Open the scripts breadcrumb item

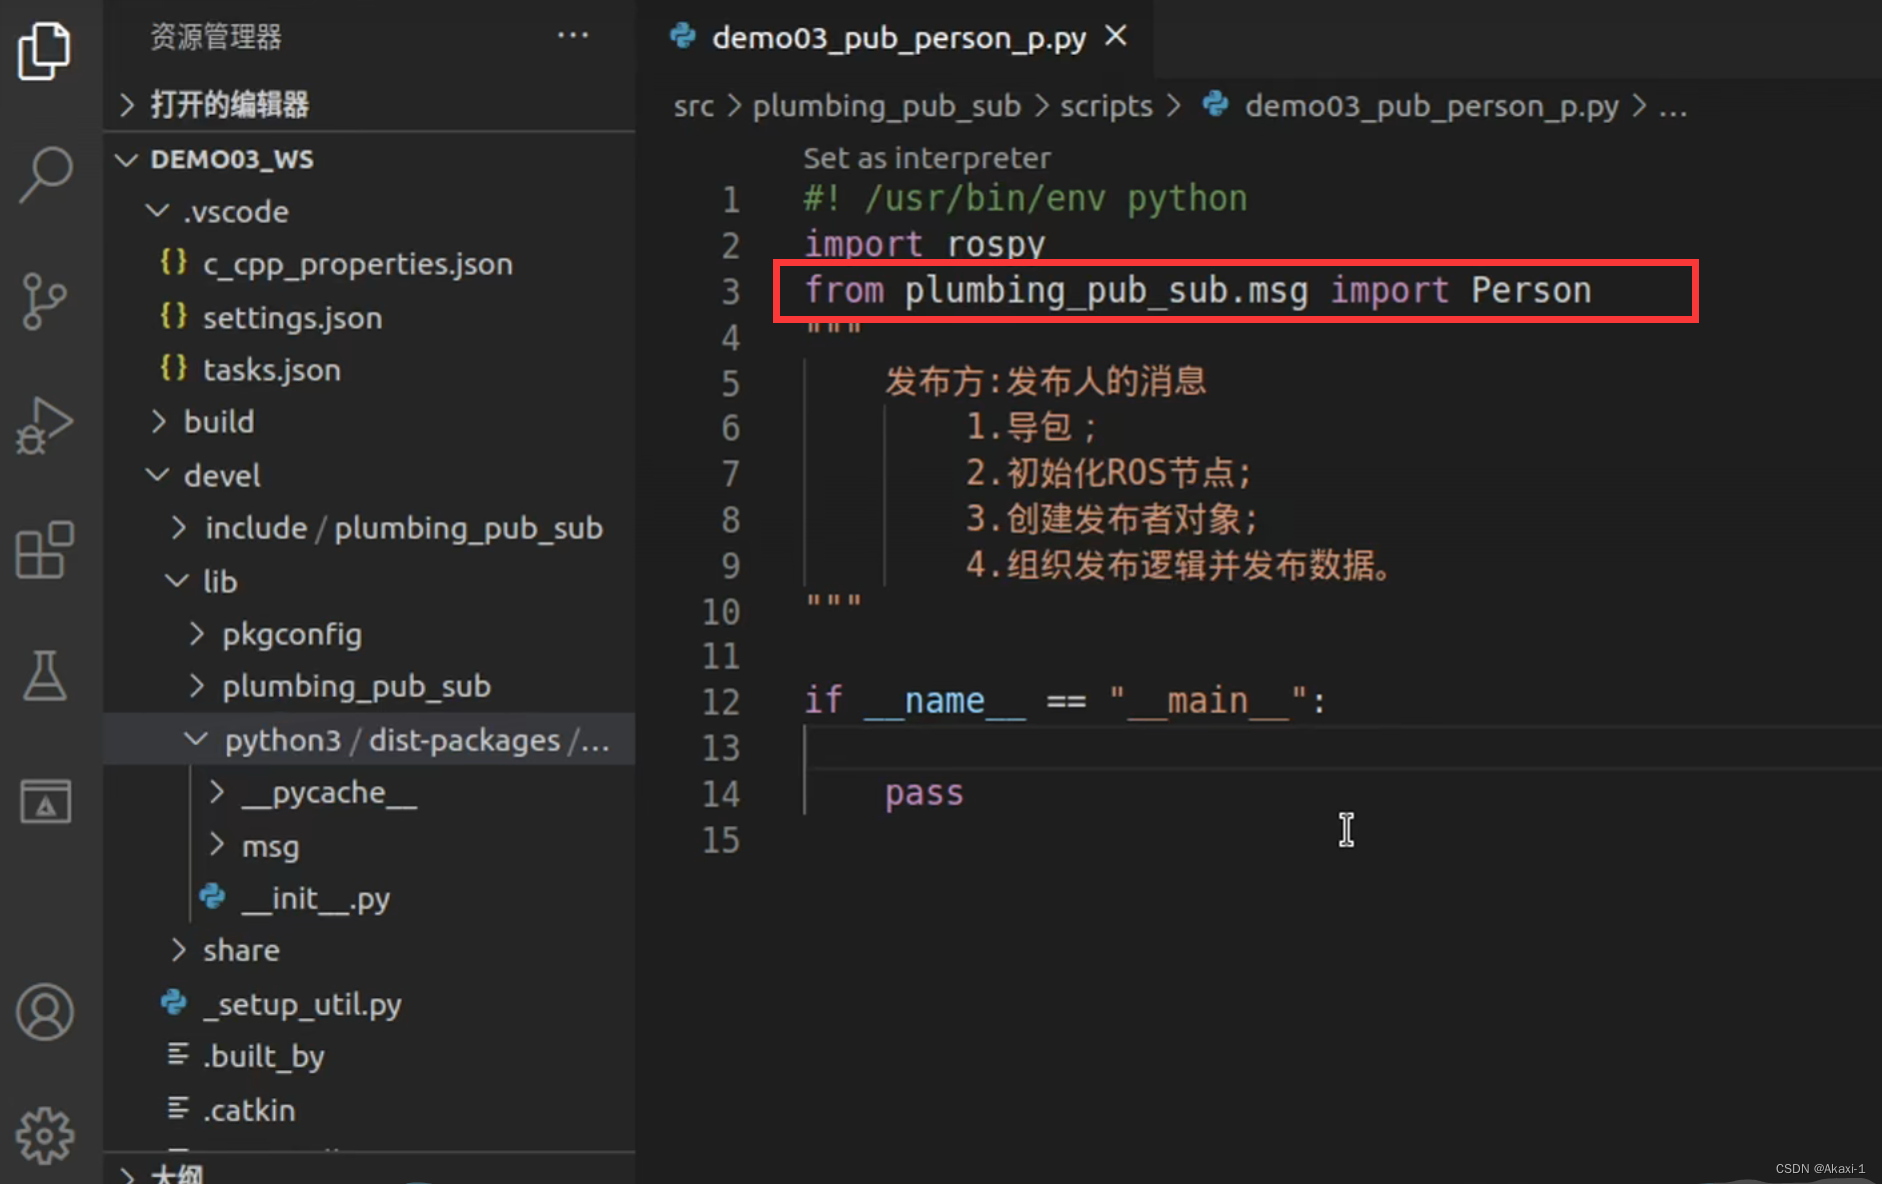pos(1105,106)
